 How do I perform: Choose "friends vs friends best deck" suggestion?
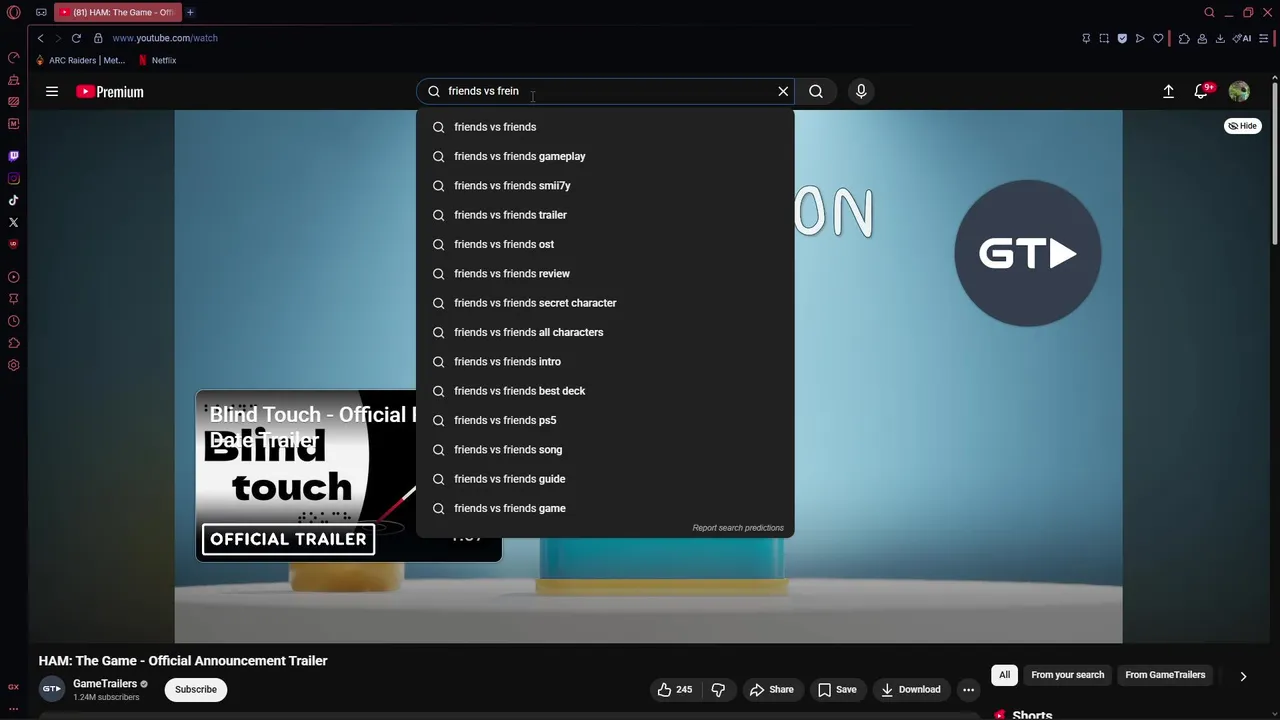605,391
